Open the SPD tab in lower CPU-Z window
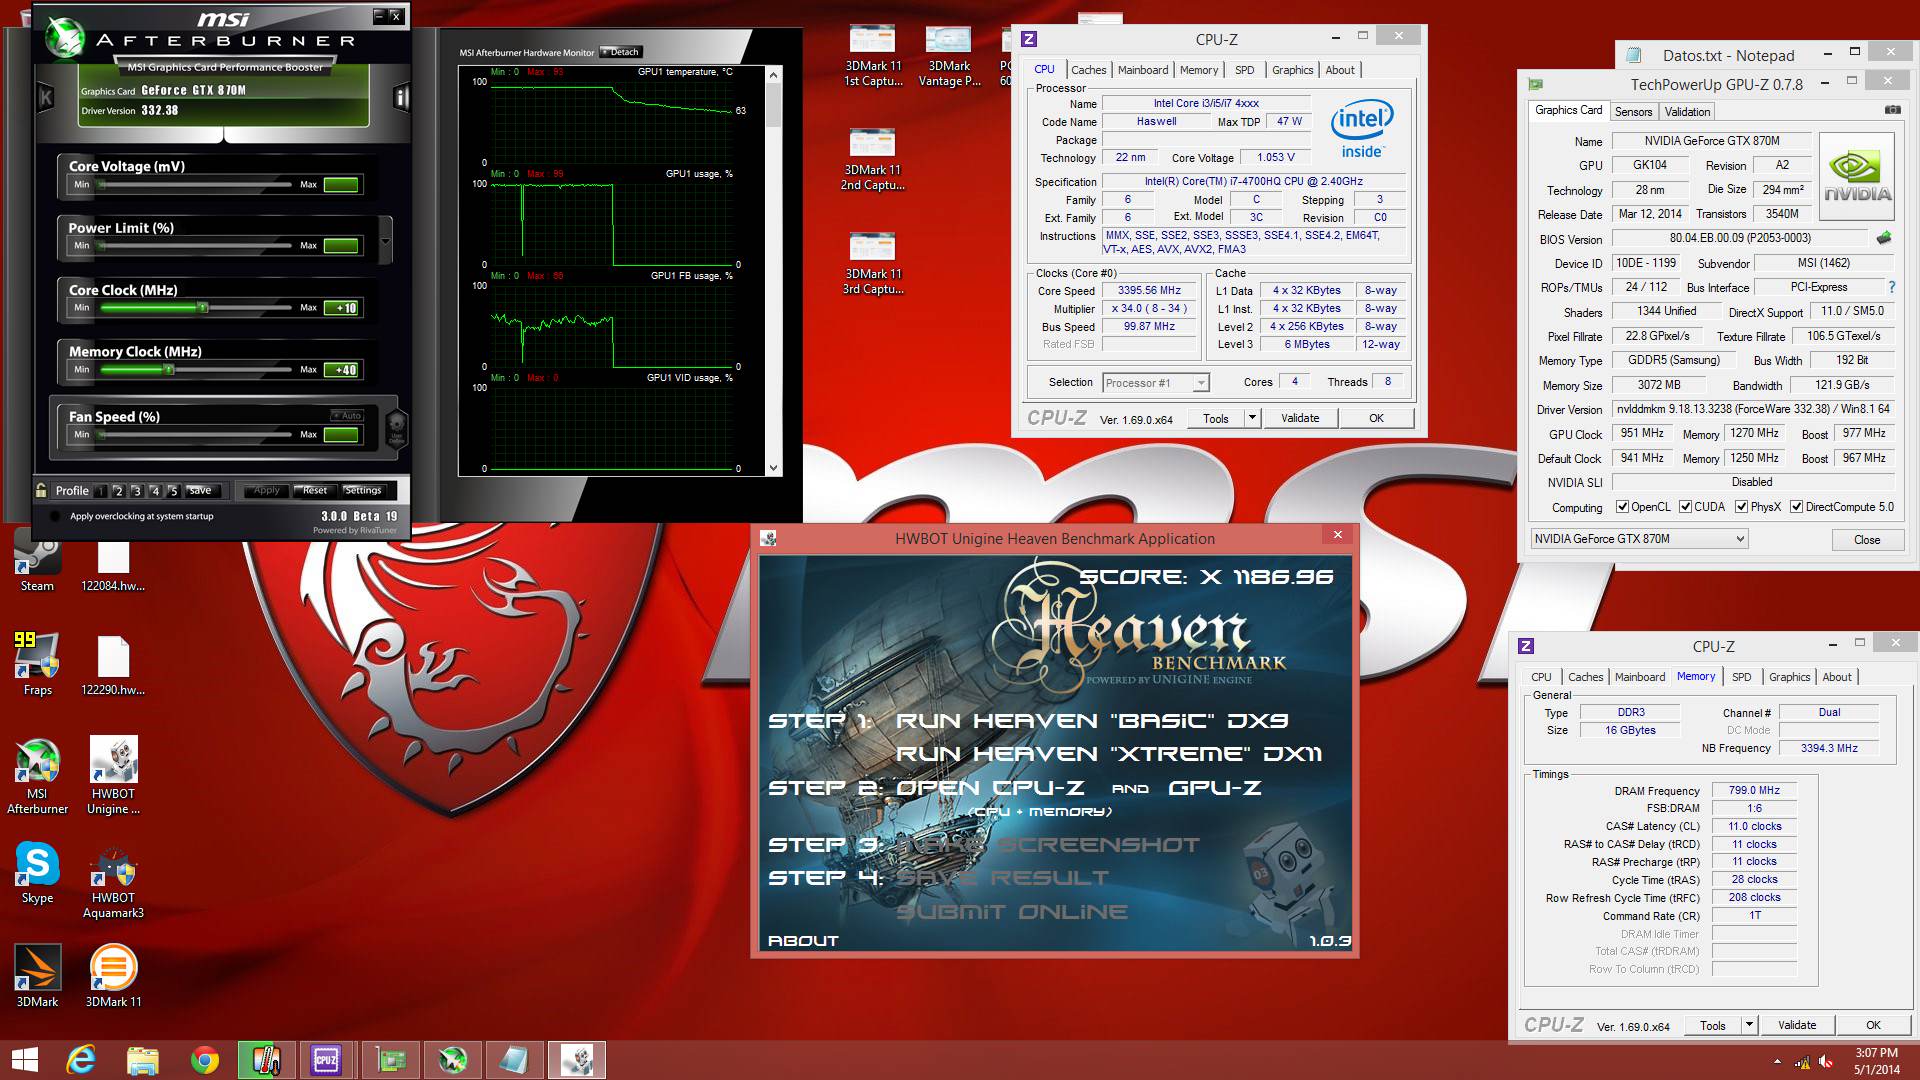 click(x=1741, y=677)
